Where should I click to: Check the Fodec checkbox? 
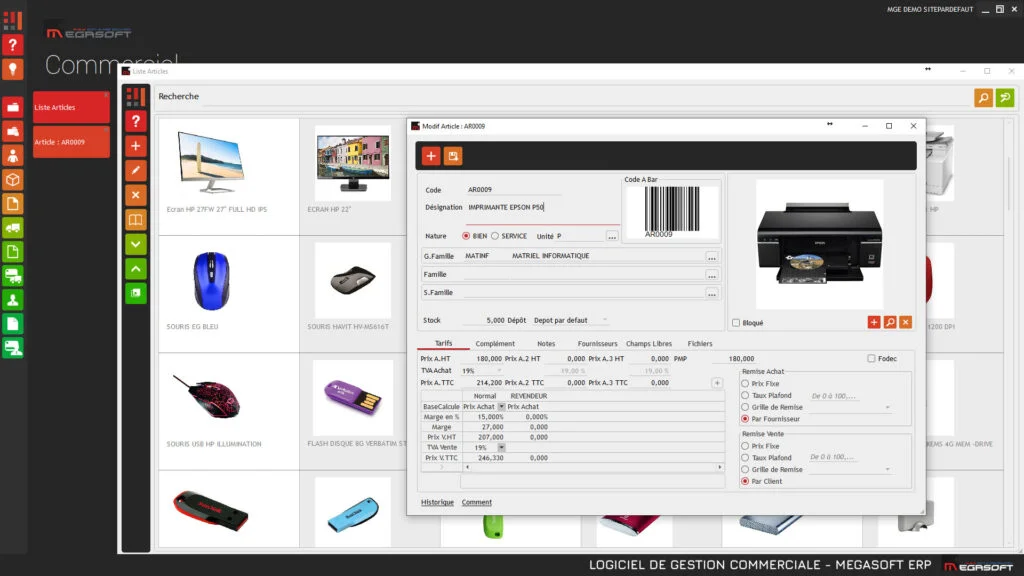[871, 359]
